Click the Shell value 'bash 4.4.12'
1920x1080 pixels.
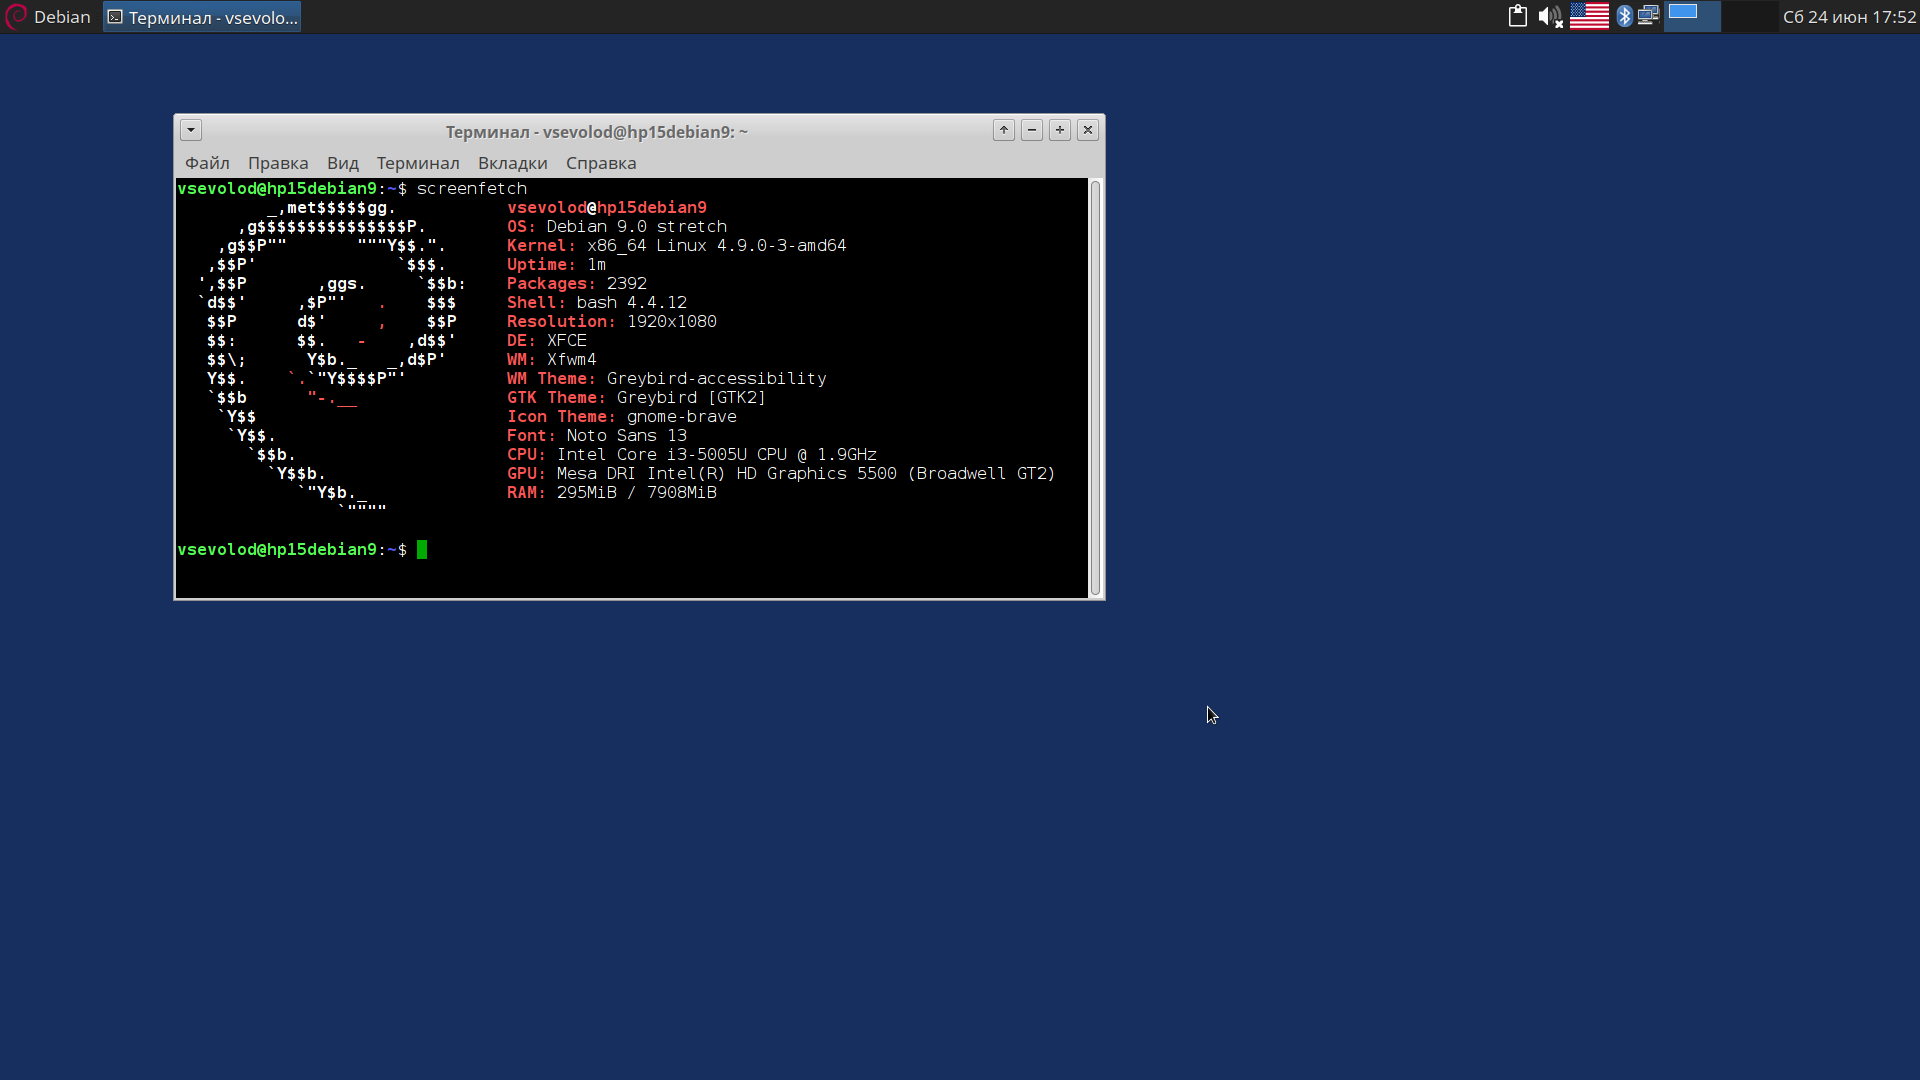click(x=632, y=303)
